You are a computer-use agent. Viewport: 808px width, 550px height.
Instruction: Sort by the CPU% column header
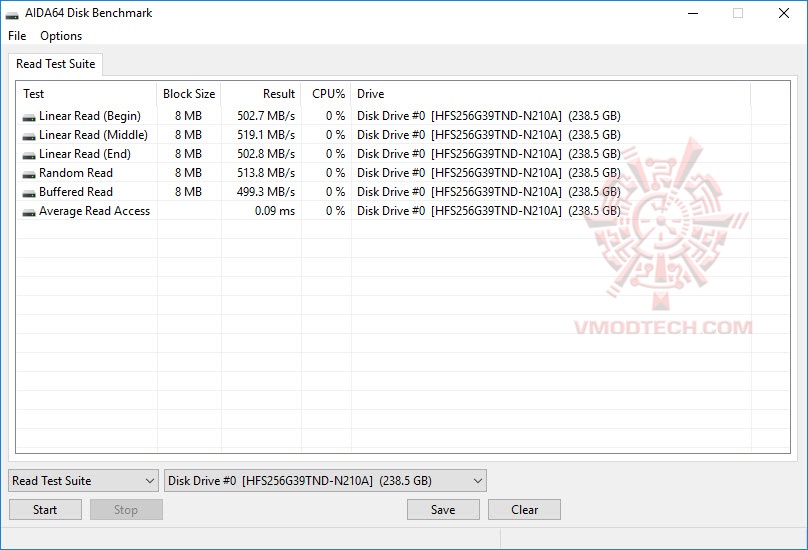[x=326, y=94]
